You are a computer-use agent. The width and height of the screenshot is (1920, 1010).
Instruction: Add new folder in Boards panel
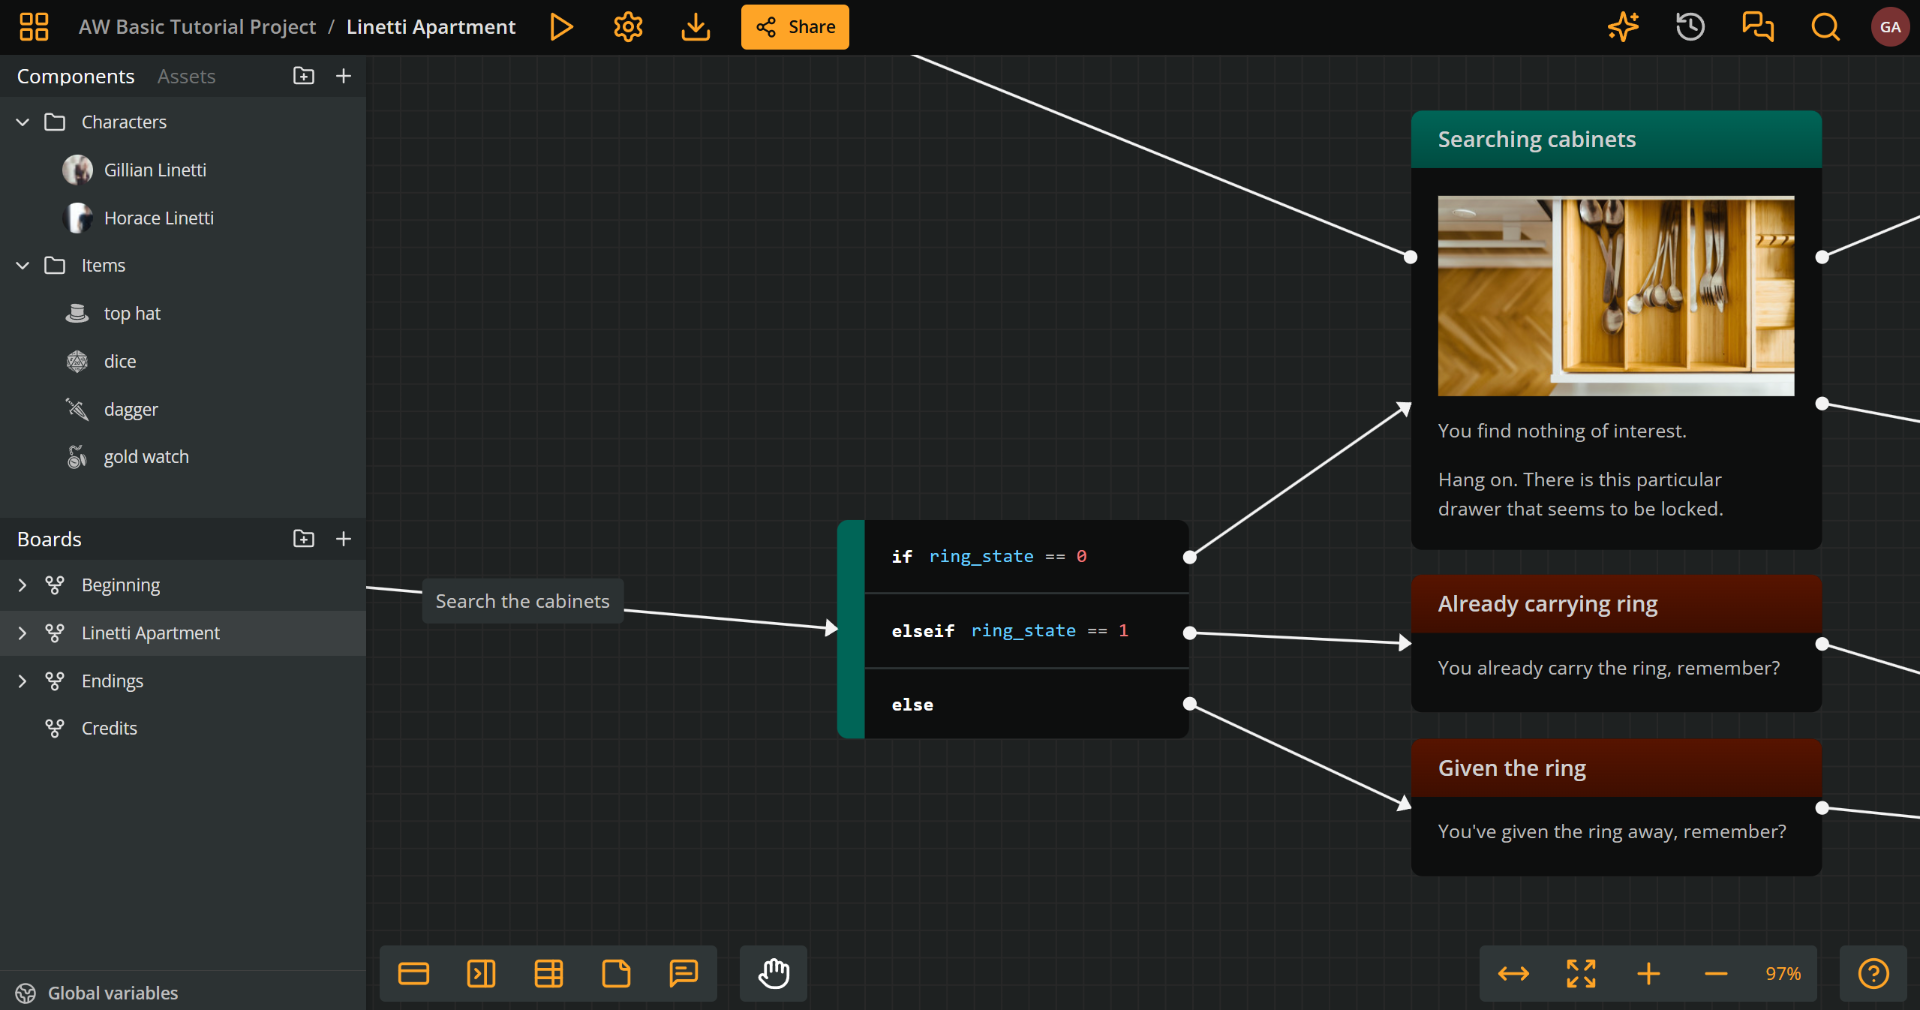click(x=304, y=539)
